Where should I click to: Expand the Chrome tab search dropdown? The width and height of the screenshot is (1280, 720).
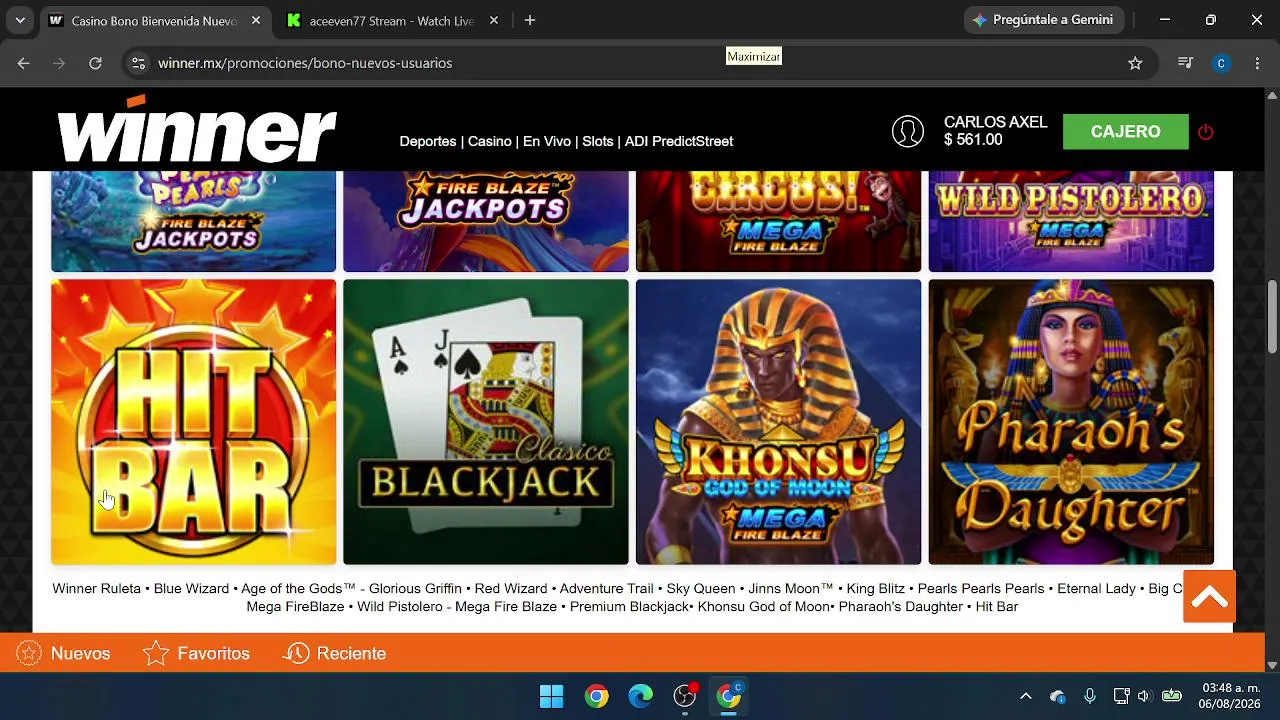click(x=20, y=20)
